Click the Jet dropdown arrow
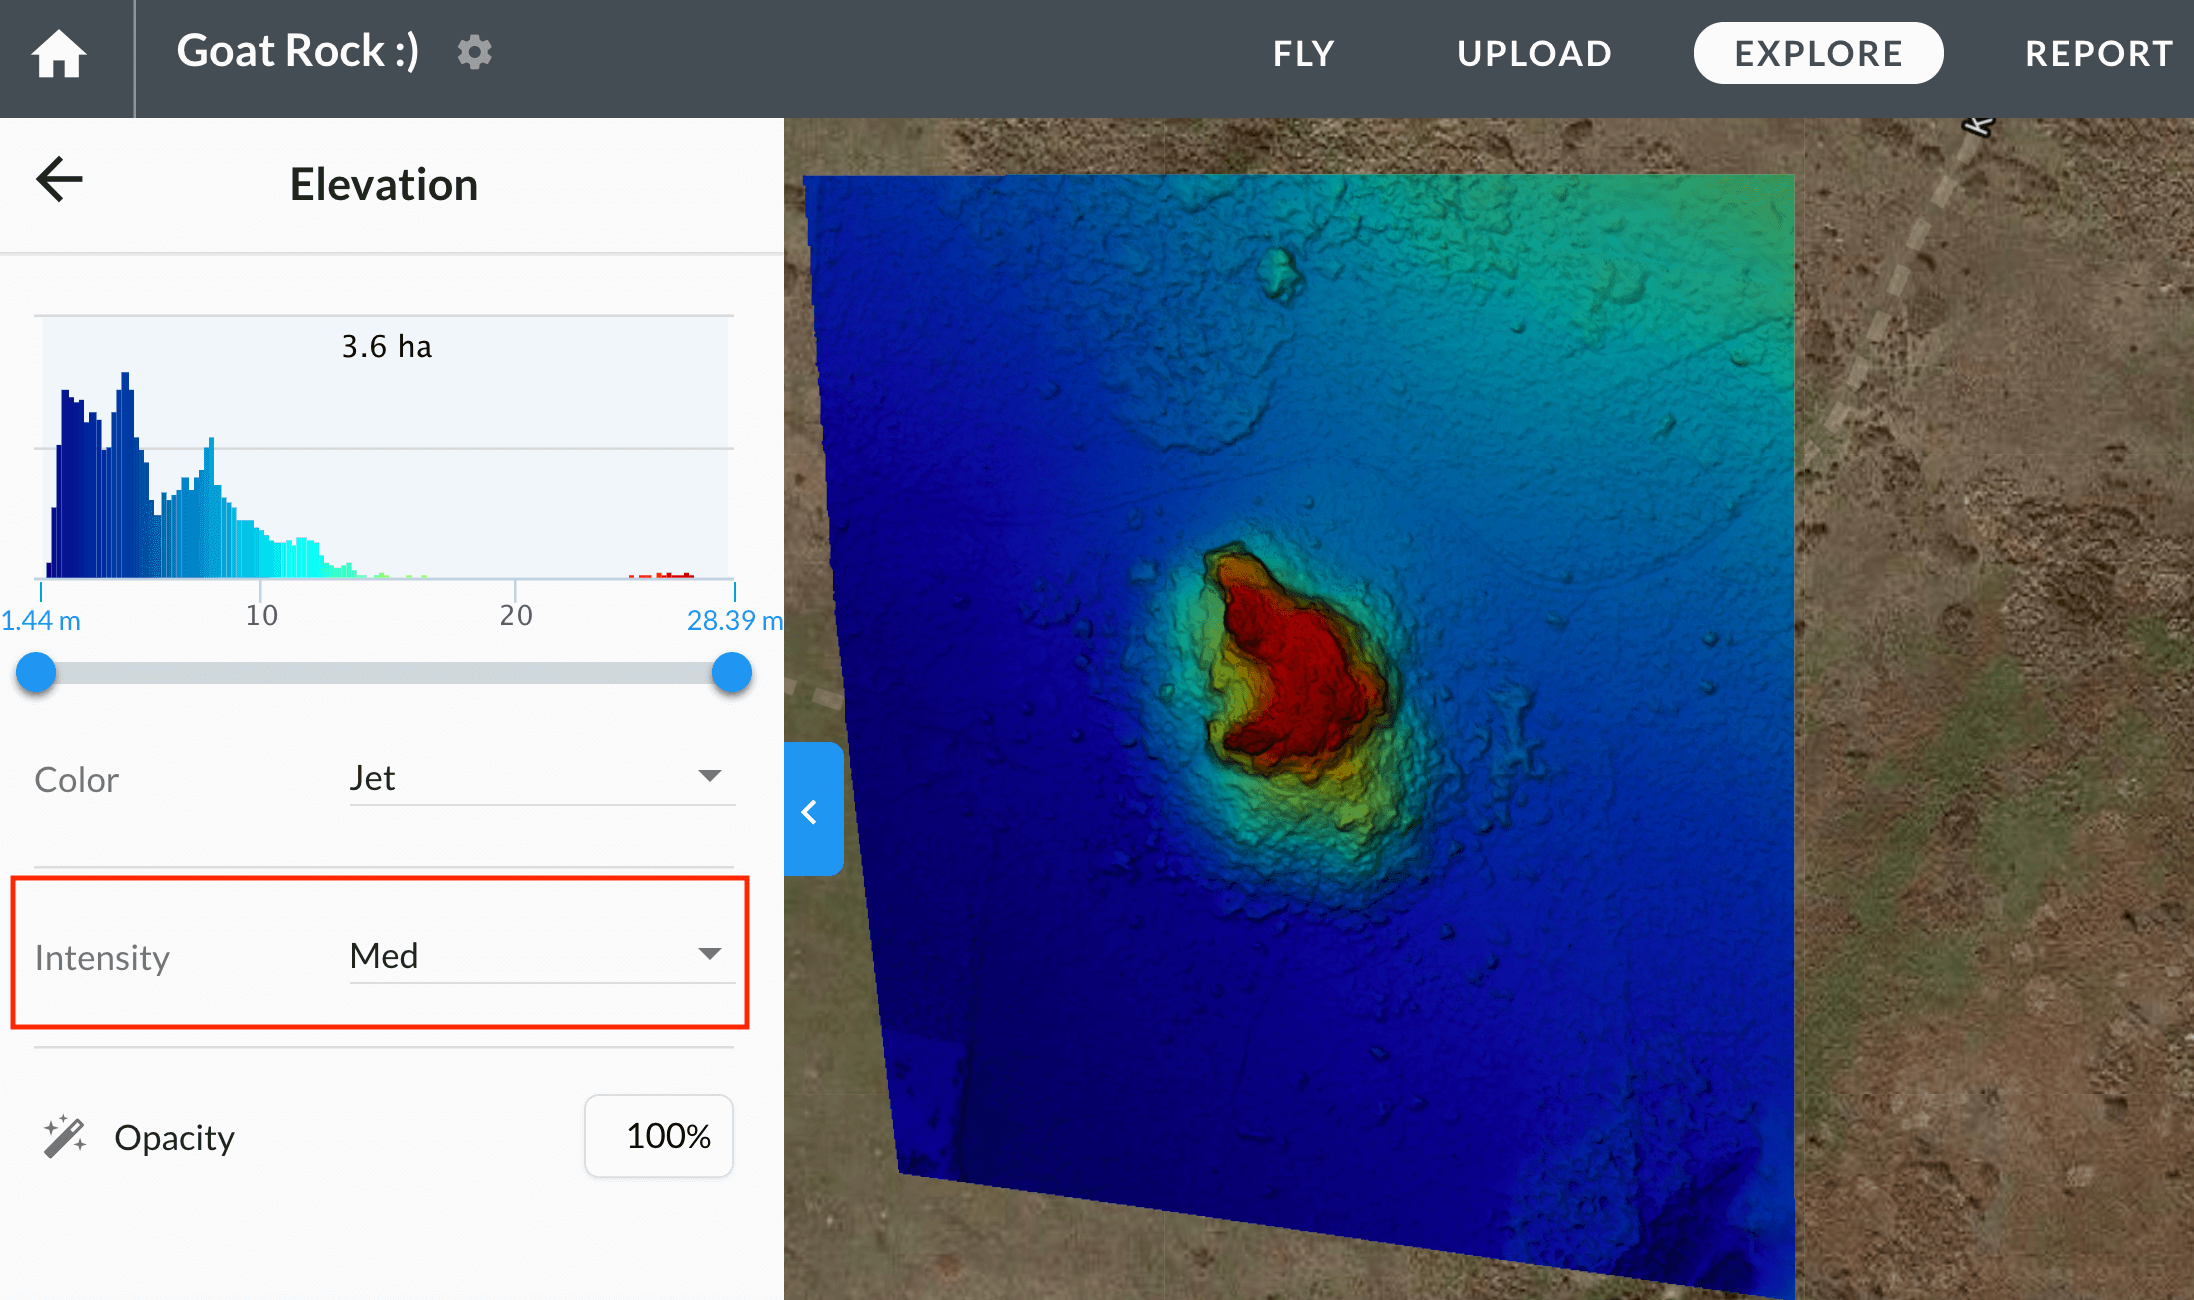Screen dimensions: 2194x1300 (x=710, y=776)
